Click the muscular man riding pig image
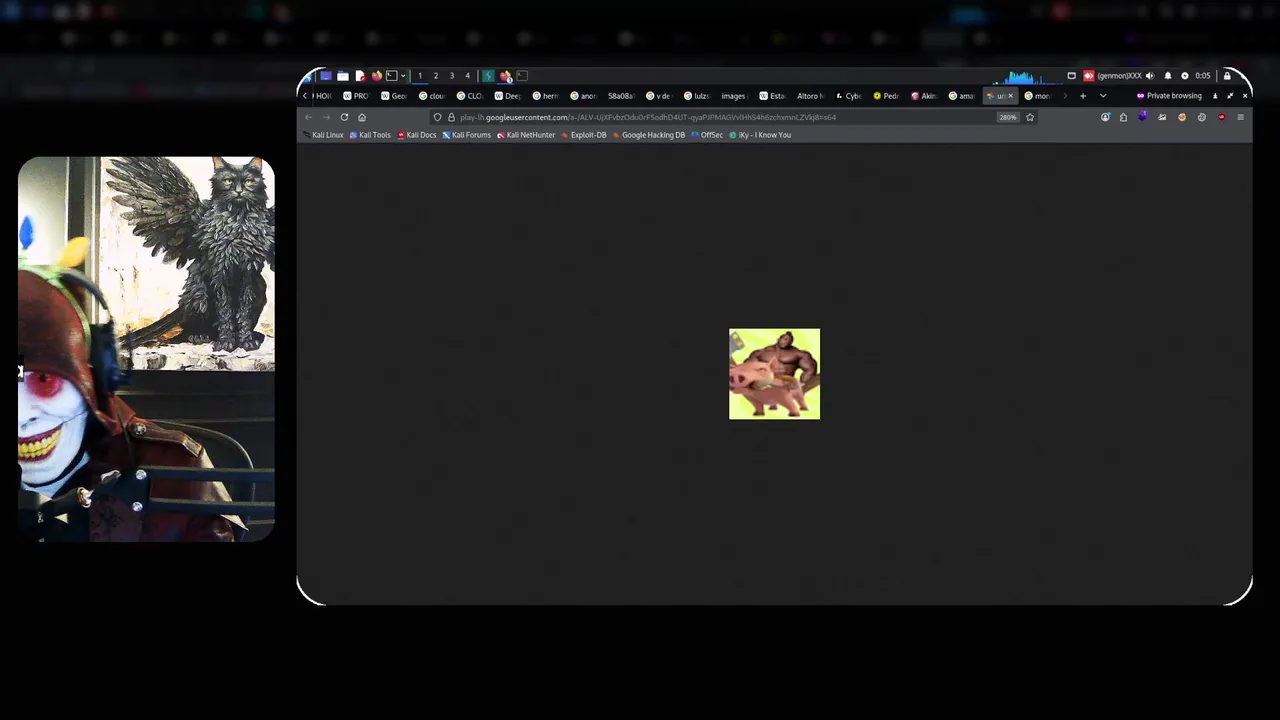 [x=774, y=374]
